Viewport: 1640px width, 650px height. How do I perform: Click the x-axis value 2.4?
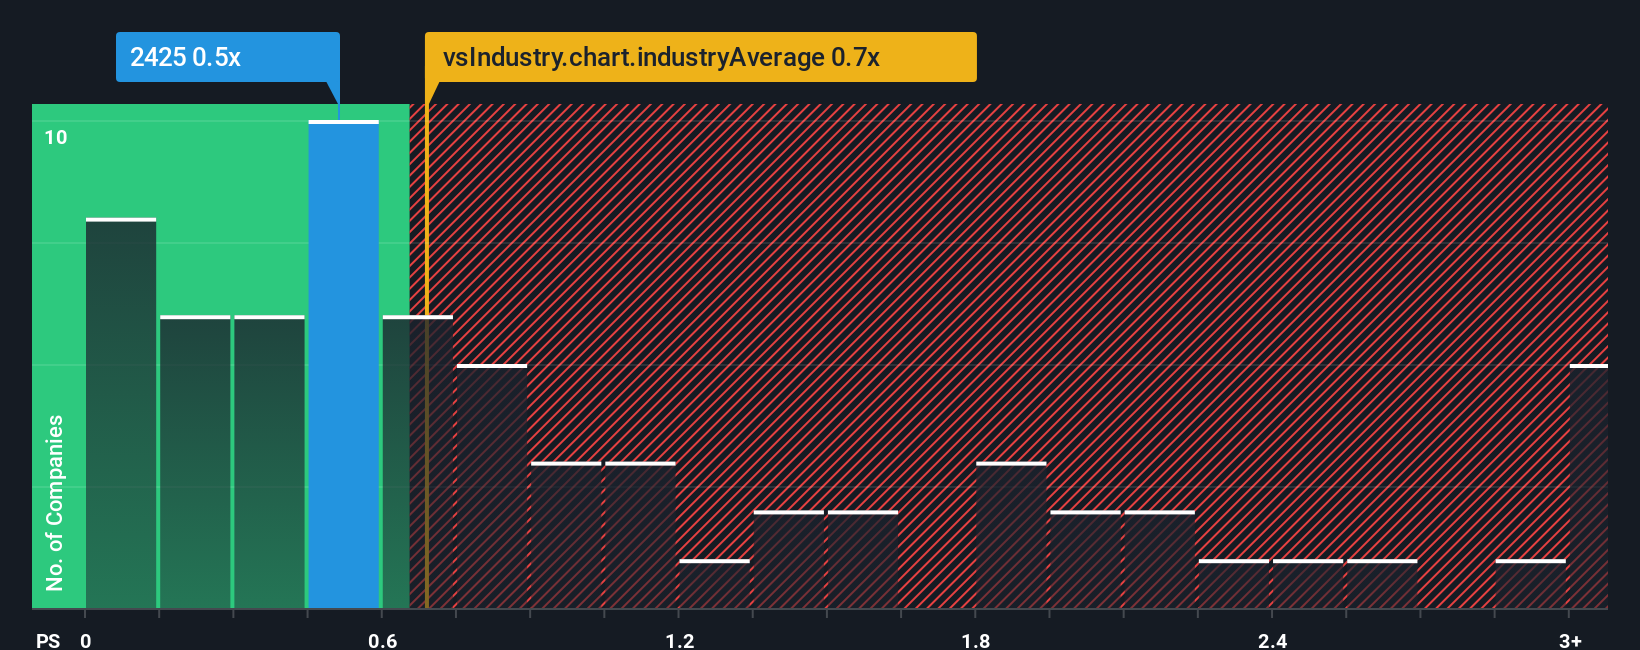(1272, 640)
